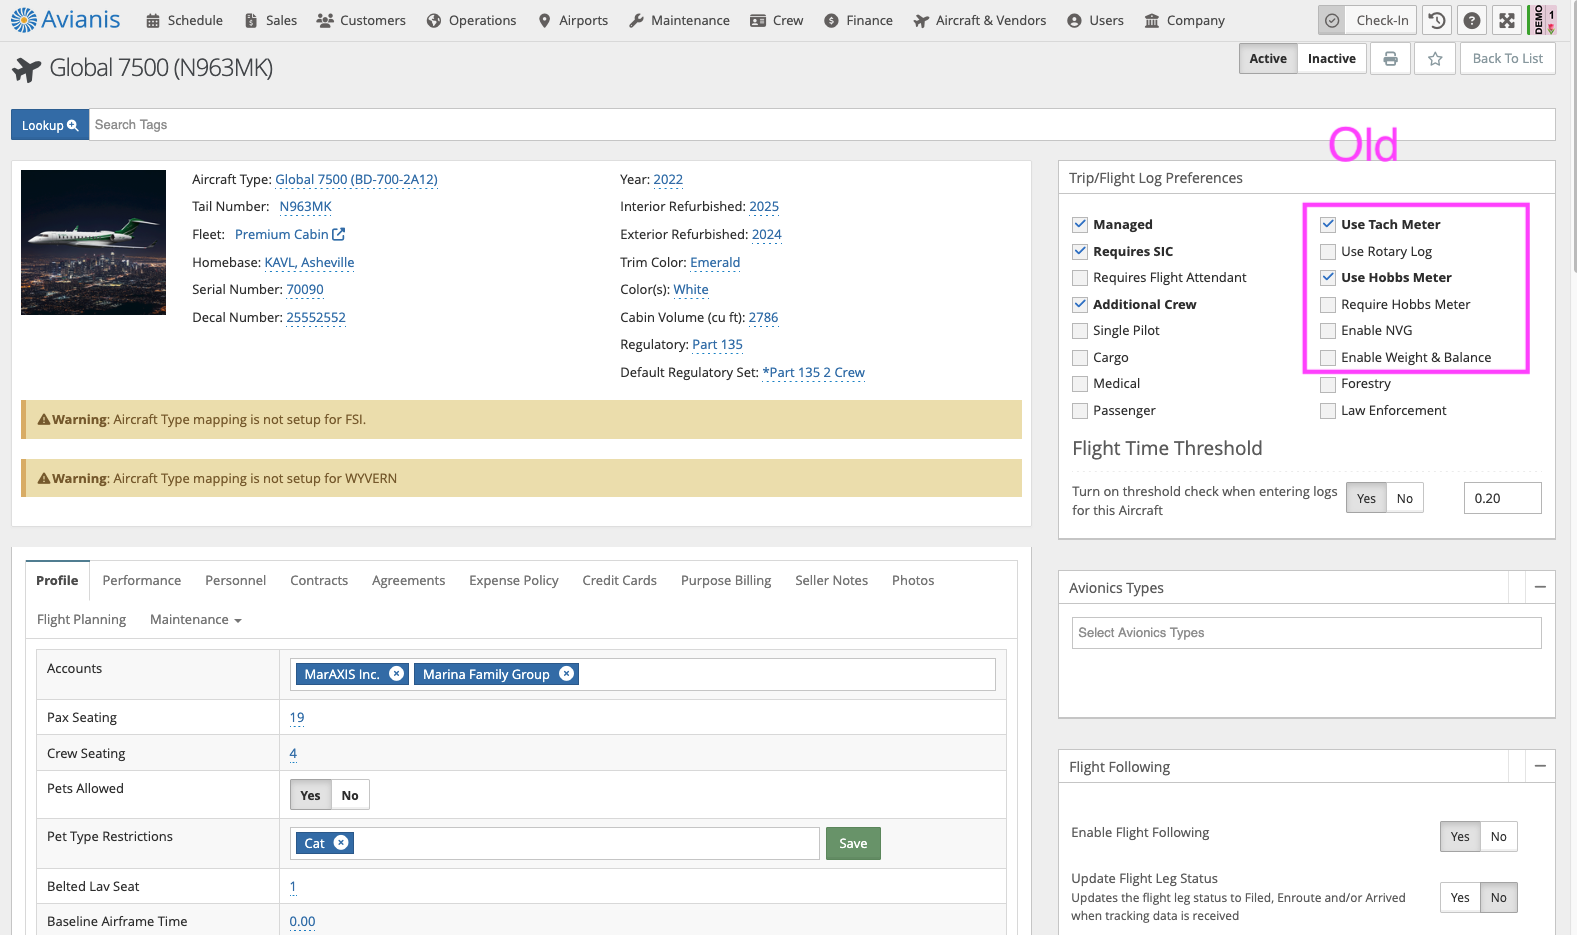Click inside the Pet Type Restrictions field
Viewport: 1577px width, 935px height.
[555, 843]
